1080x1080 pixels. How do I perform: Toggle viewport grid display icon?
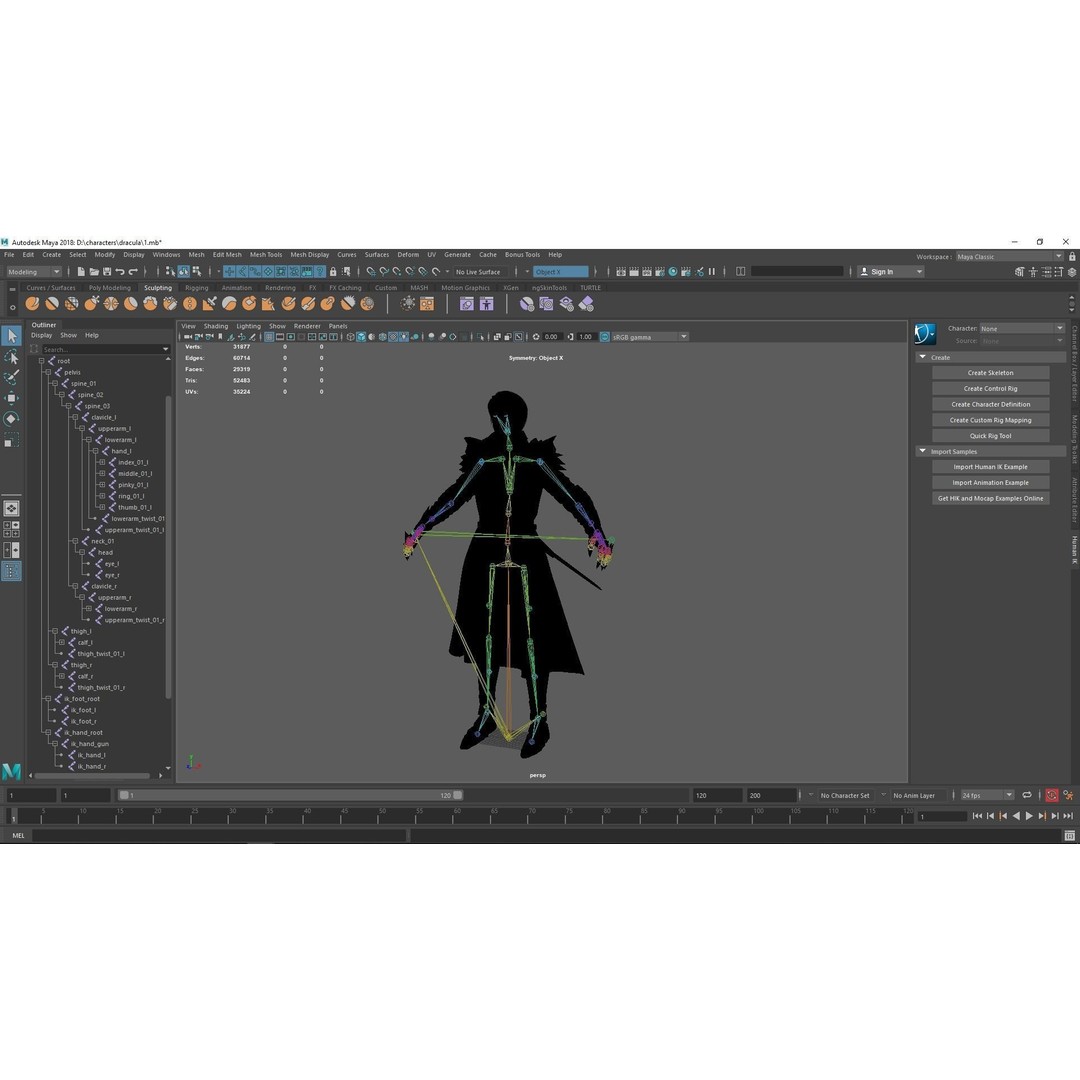(x=269, y=337)
